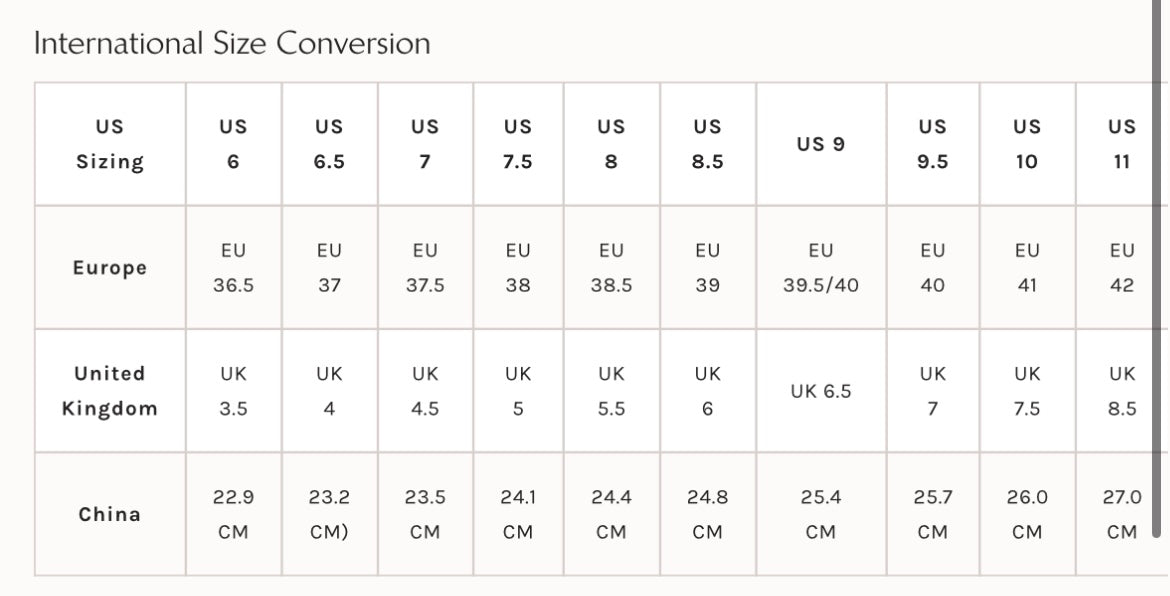Select the US 11 column header
Screen dimensions: 1170x596
pyautogui.click(x=1122, y=144)
